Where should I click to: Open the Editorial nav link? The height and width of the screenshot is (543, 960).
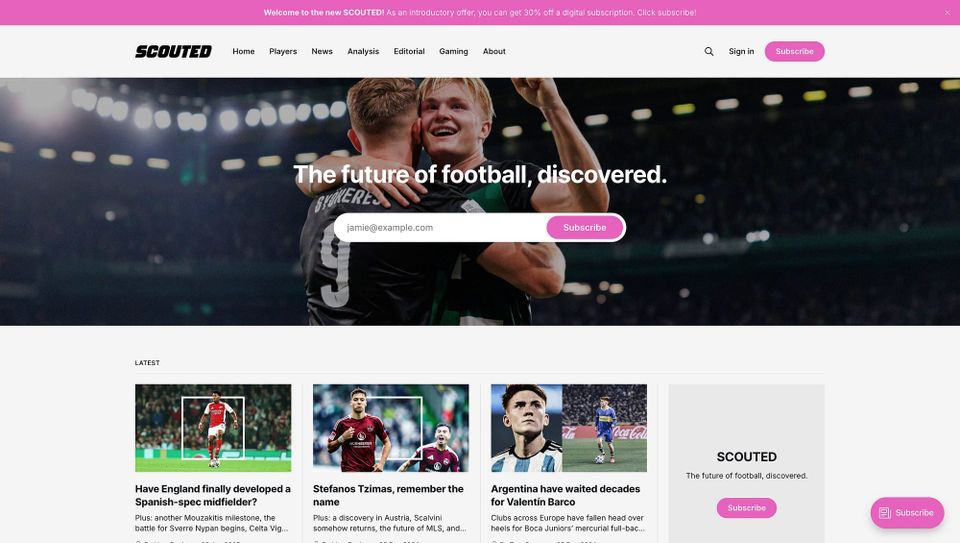pyautogui.click(x=409, y=51)
